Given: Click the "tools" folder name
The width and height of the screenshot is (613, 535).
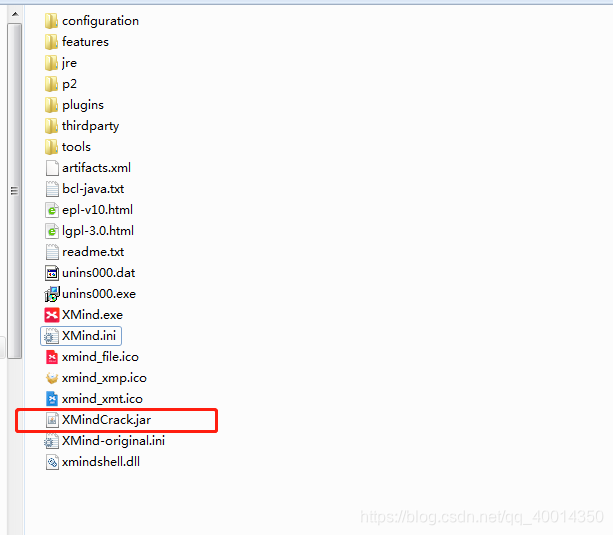Looking at the screenshot, I should click(76, 147).
